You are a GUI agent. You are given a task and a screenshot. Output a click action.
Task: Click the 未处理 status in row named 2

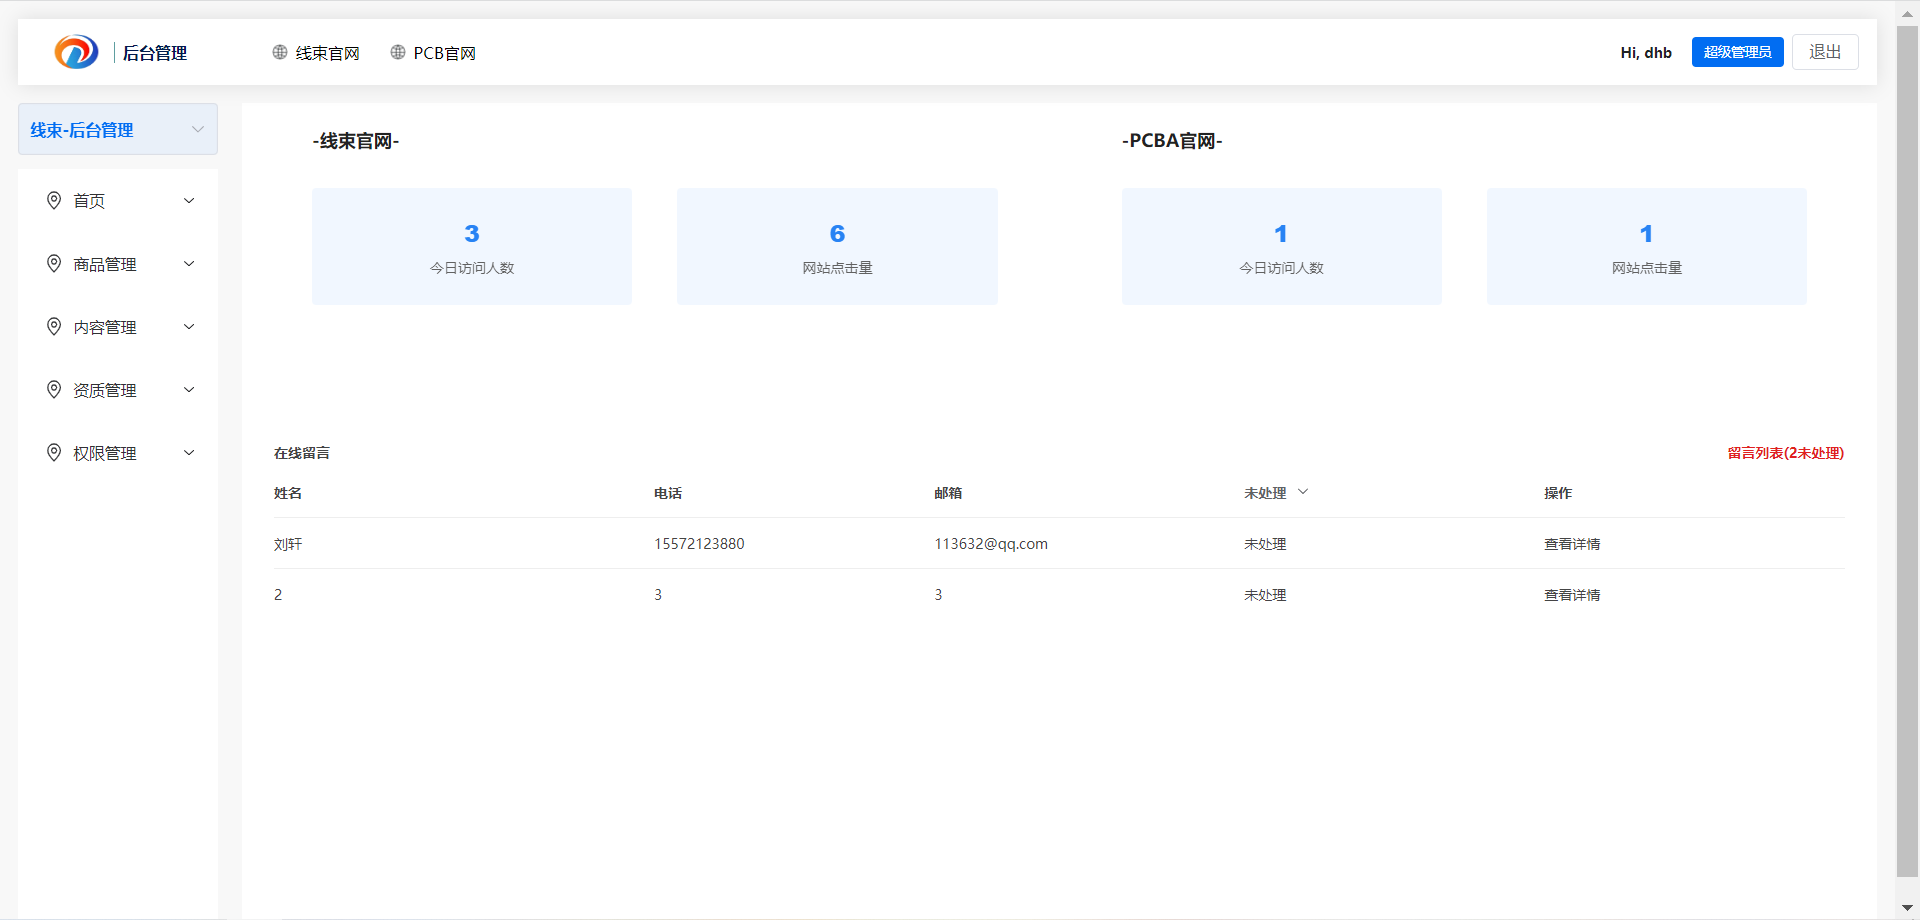pyautogui.click(x=1265, y=595)
